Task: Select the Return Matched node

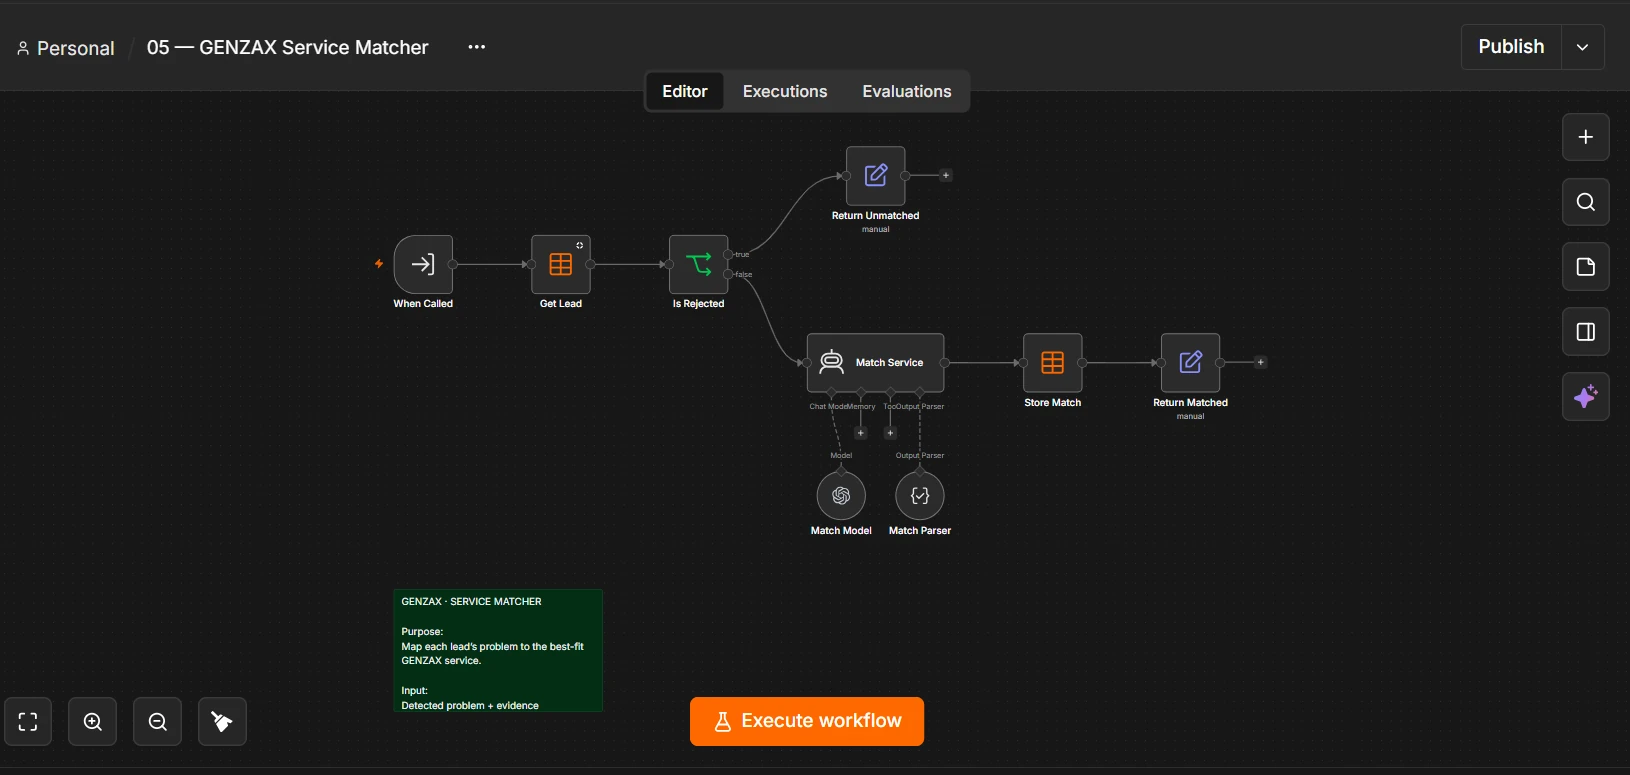Action: tap(1190, 363)
